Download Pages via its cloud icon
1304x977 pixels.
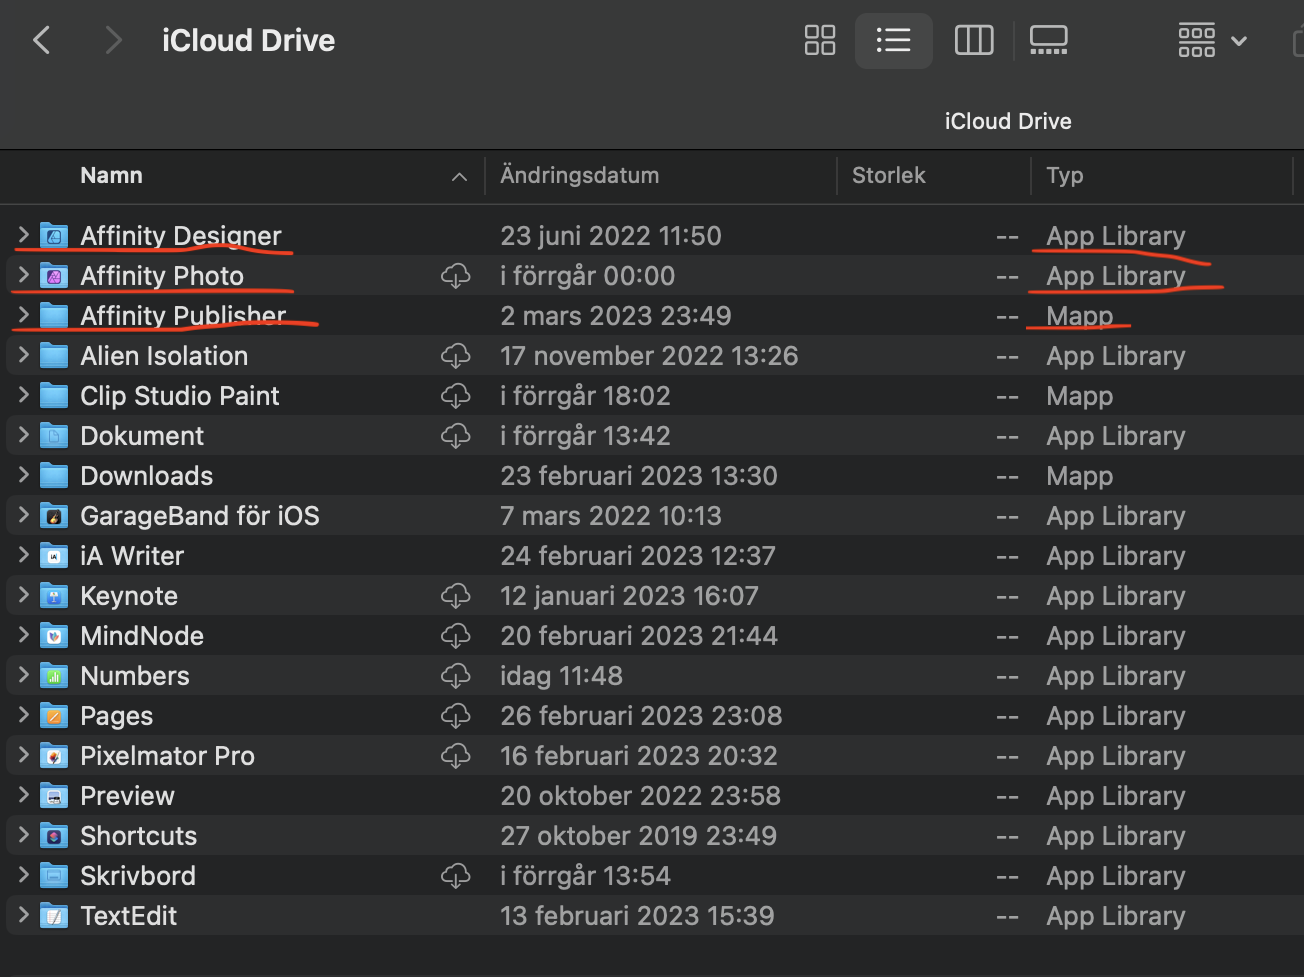[x=456, y=716]
